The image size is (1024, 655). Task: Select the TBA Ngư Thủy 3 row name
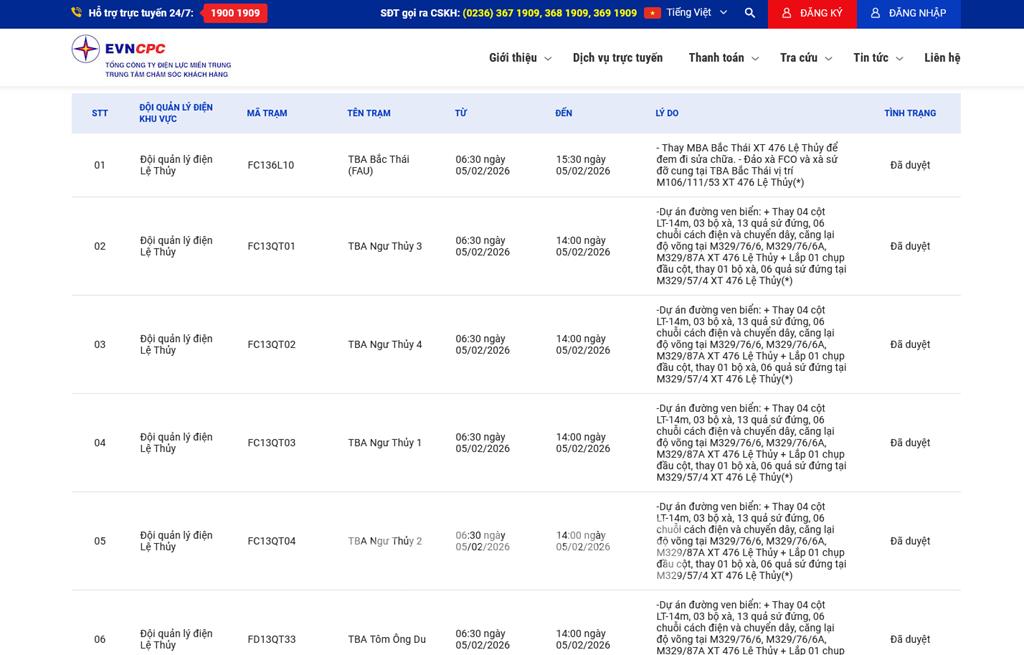click(385, 246)
